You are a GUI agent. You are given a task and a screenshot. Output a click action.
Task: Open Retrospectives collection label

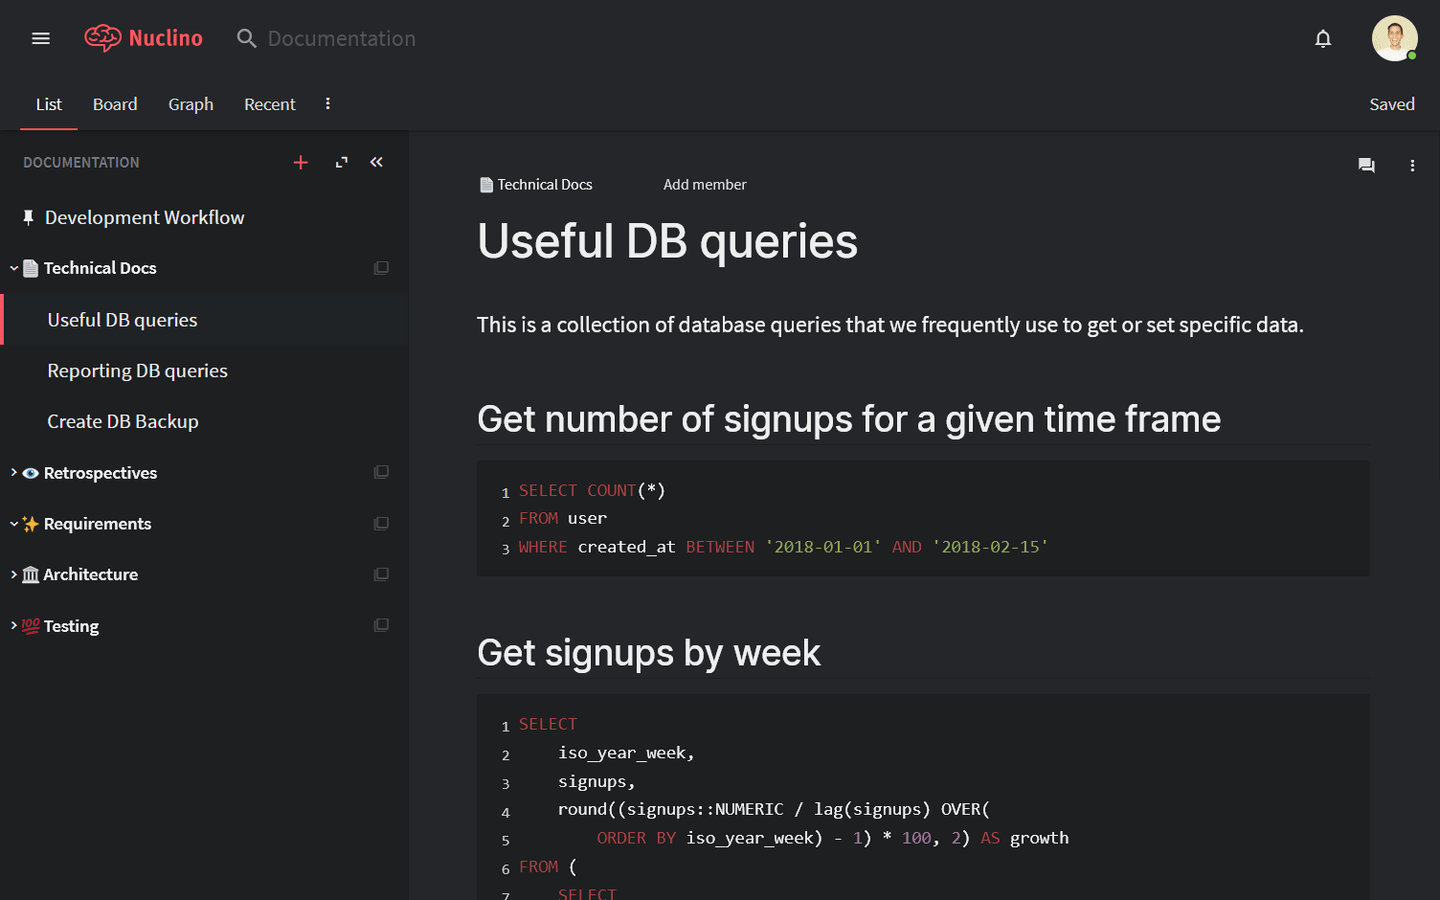tap(100, 473)
